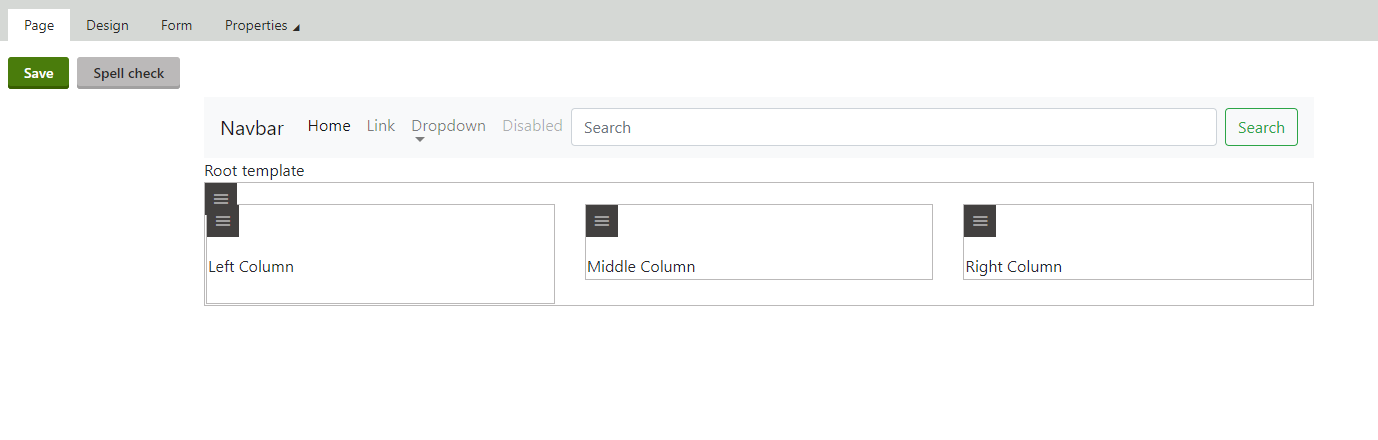Switch to the Design tab
The width and height of the screenshot is (1378, 440).
tap(107, 25)
